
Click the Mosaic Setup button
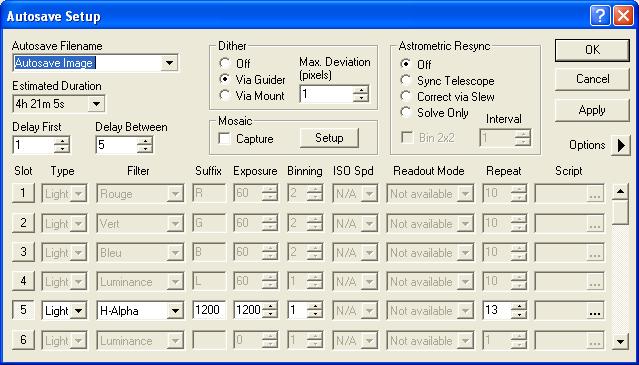pyautogui.click(x=329, y=138)
